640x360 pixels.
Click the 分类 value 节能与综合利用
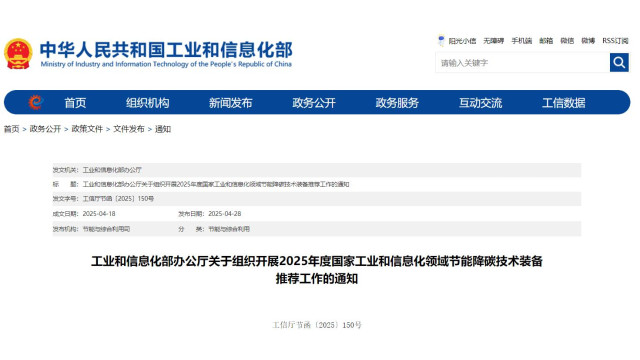(x=229, y=229)
